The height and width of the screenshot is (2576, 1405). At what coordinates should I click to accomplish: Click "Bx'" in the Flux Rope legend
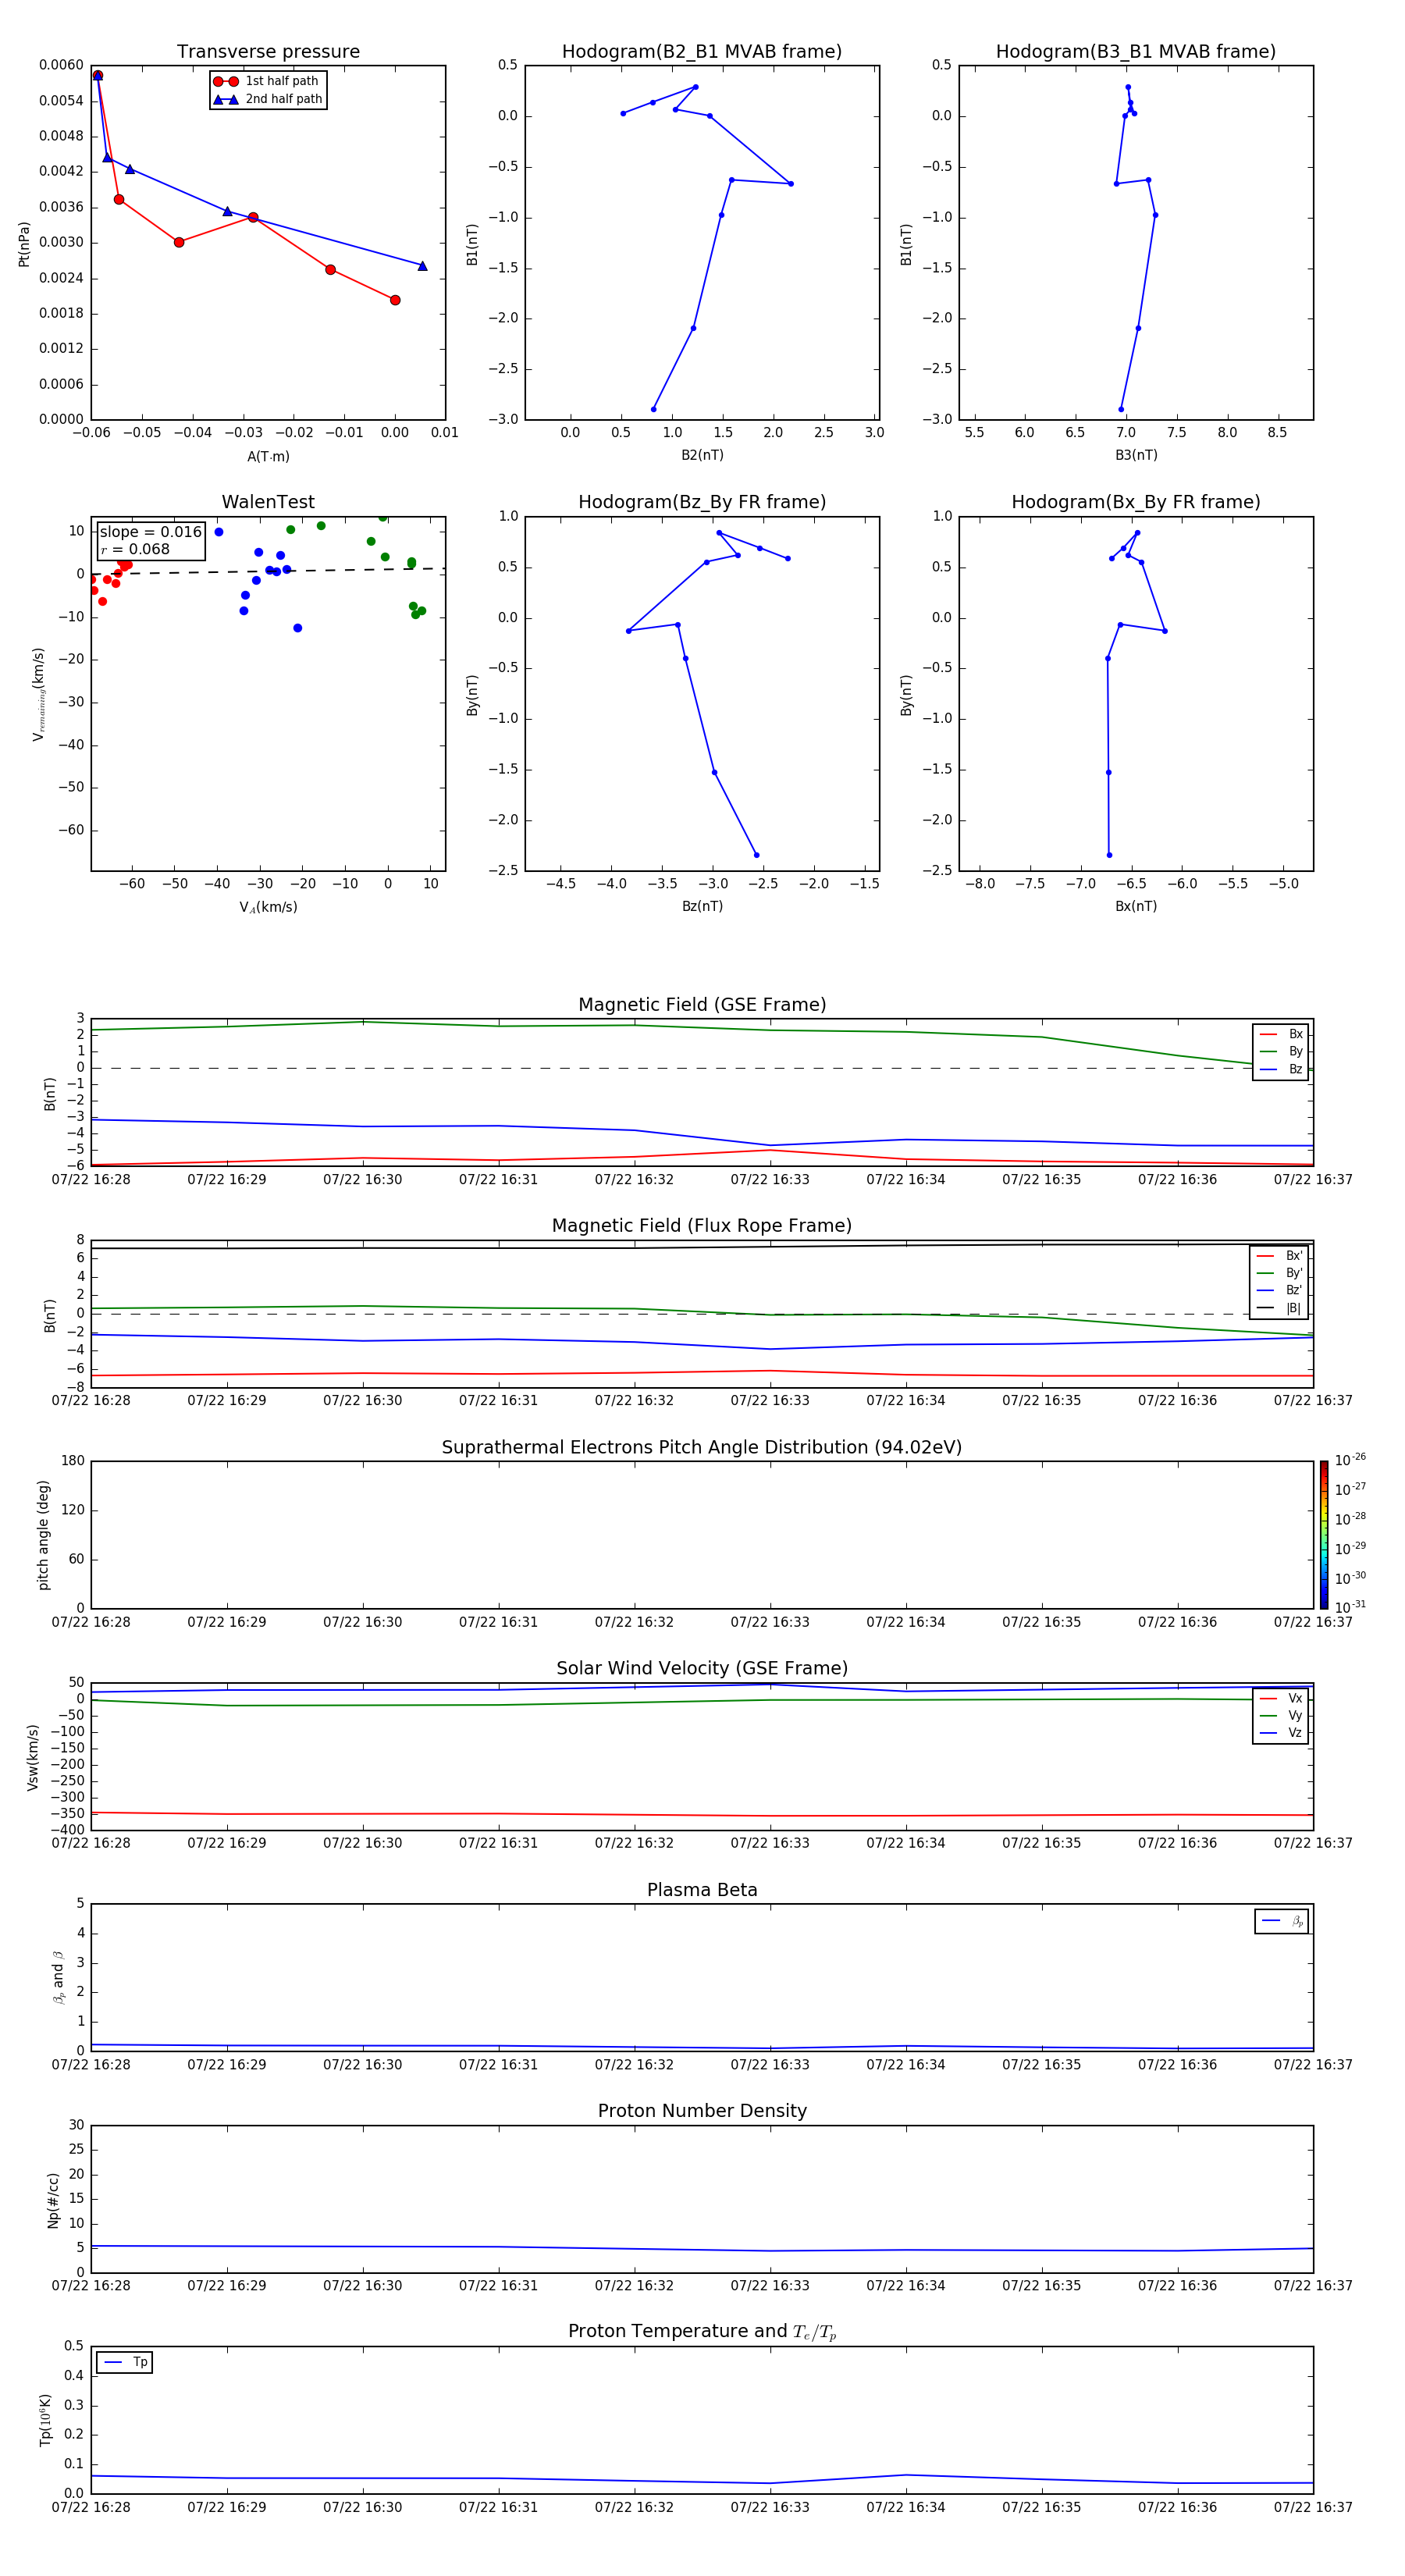tap(1294, 1256)
